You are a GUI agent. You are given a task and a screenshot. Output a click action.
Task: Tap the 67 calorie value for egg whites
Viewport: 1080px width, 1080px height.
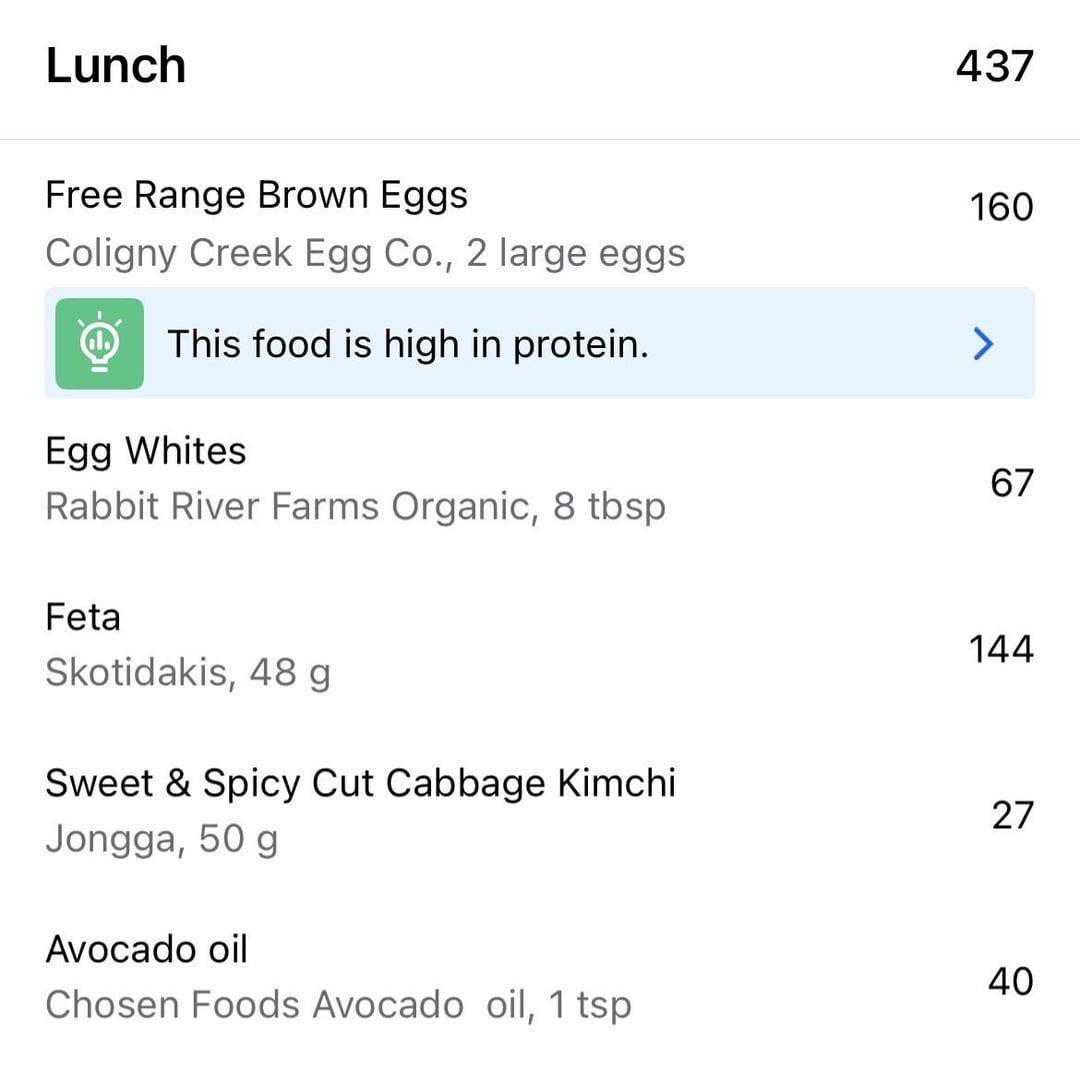[1011, 483]
